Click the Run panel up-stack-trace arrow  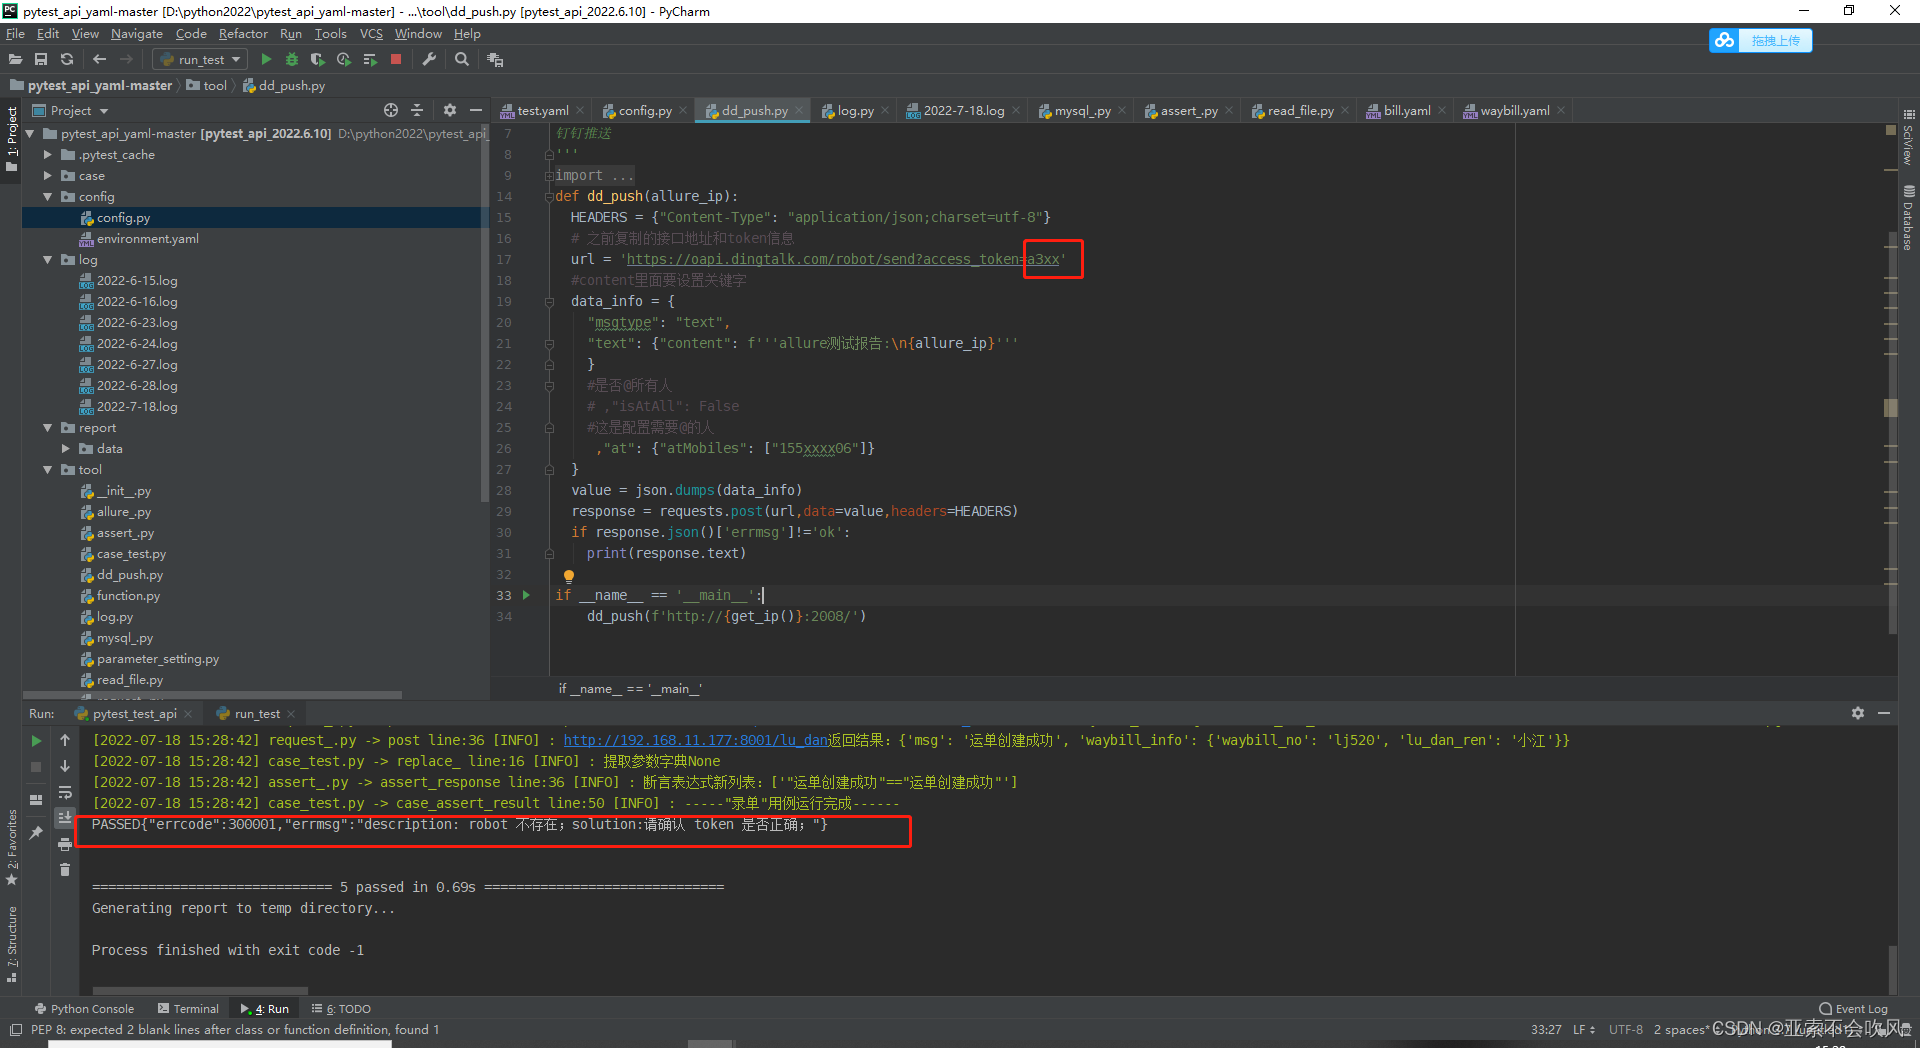[65, 740]
